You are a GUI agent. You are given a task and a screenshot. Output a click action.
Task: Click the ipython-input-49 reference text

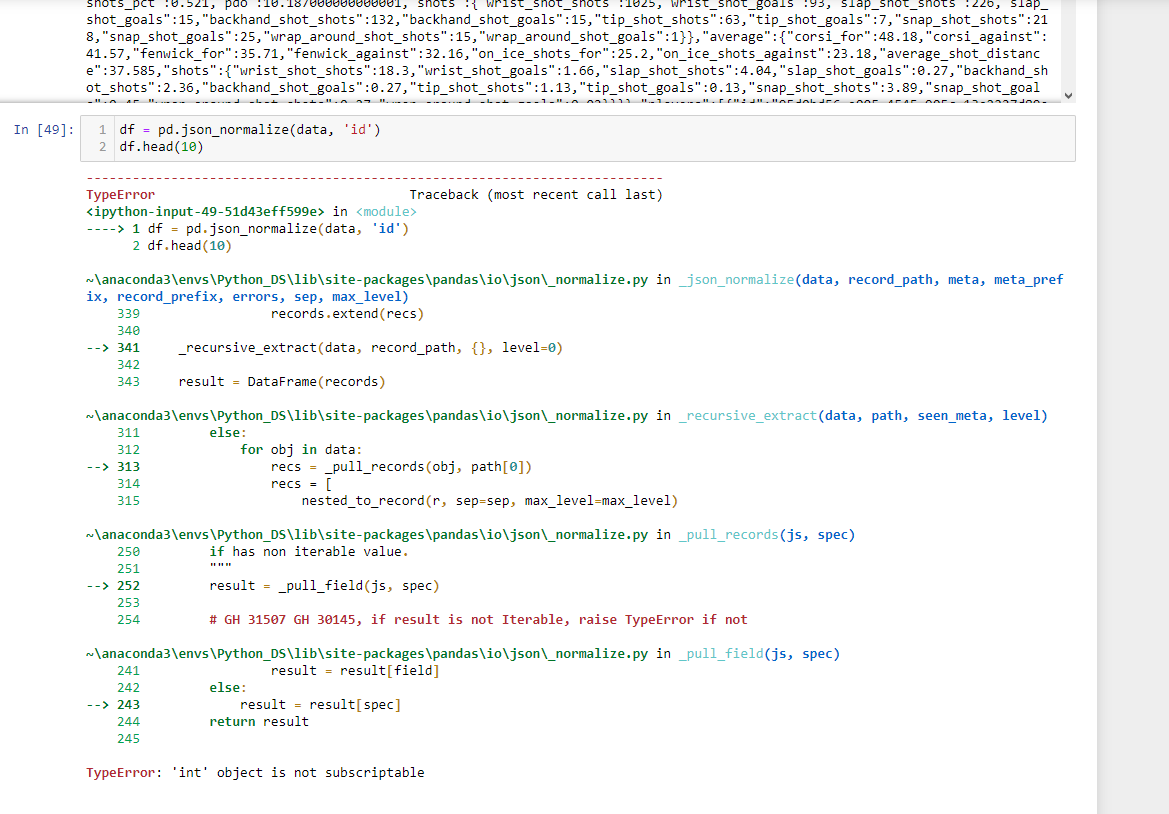(205, 212)
